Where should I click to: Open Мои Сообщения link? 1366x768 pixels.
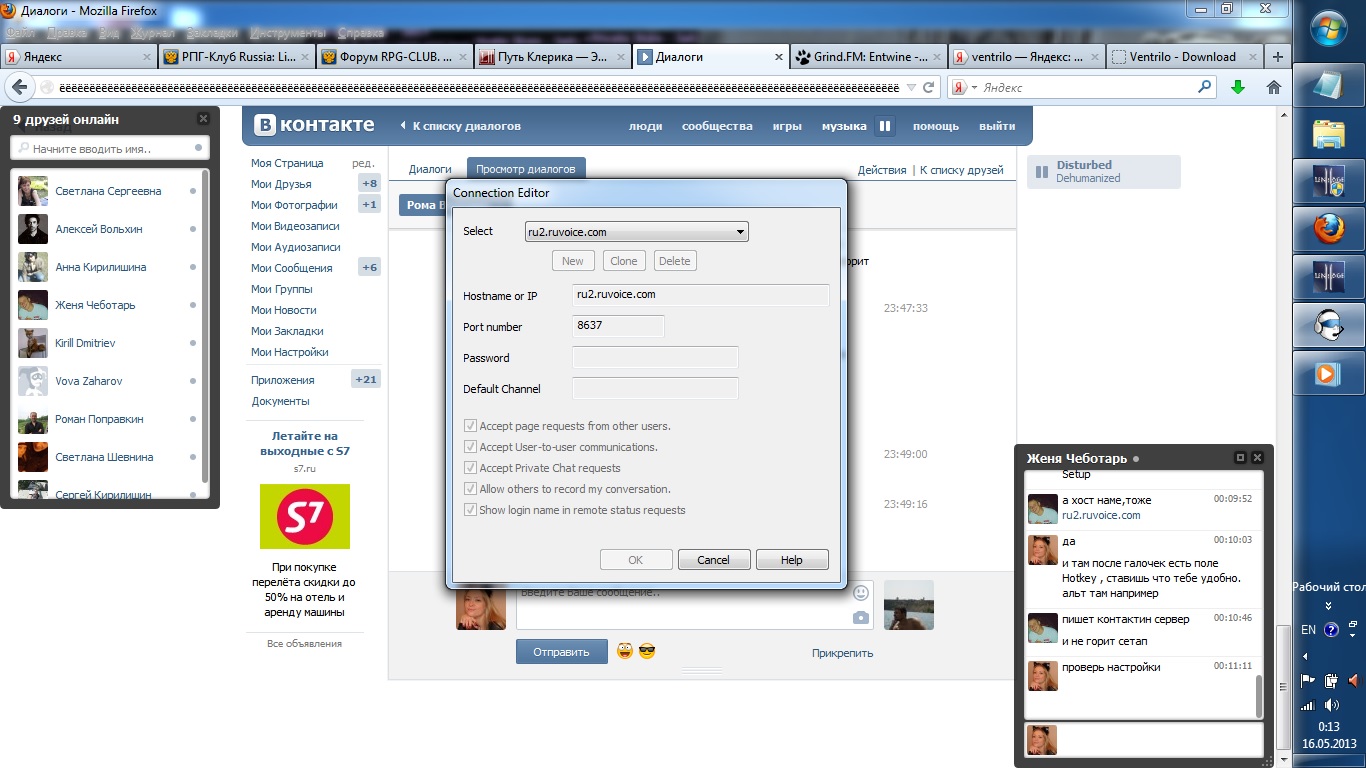(x=292, y=268)
